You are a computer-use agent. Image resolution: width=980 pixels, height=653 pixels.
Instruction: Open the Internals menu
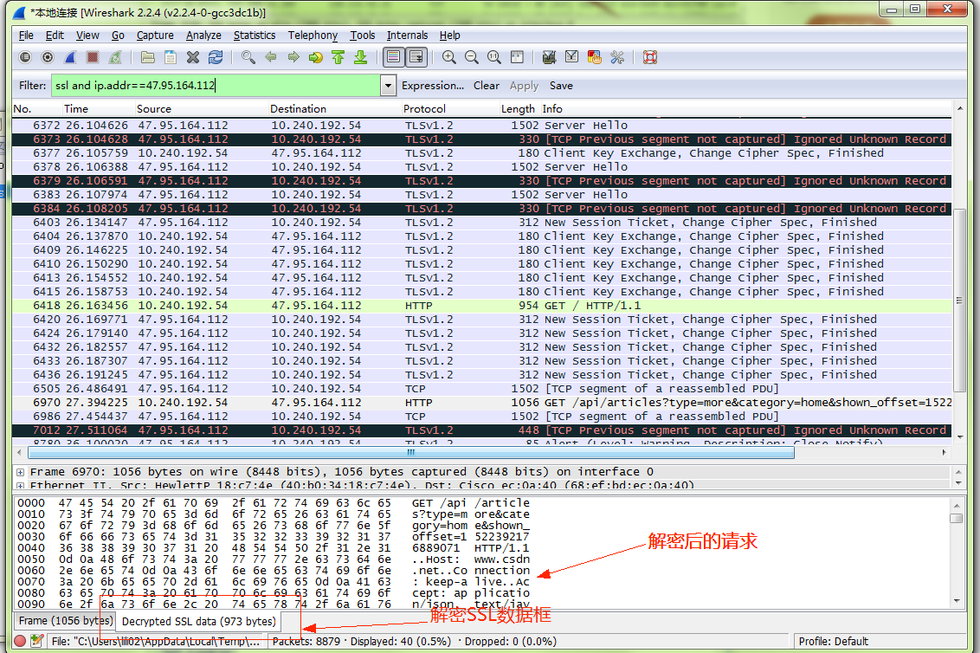point(407,35)
